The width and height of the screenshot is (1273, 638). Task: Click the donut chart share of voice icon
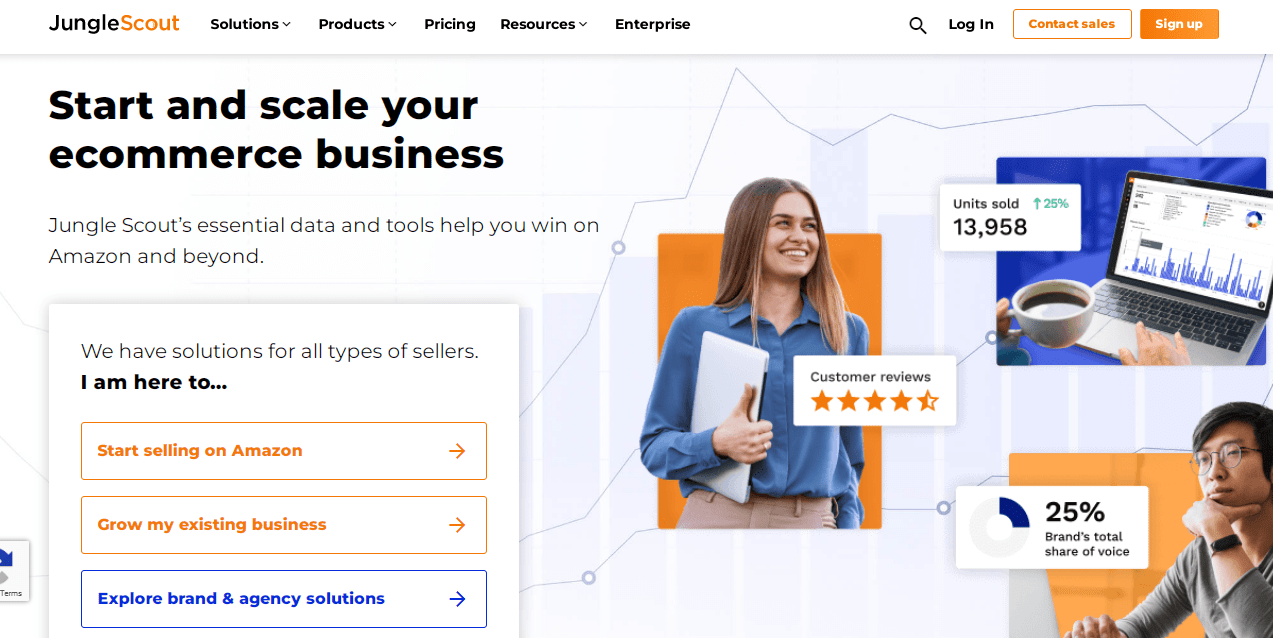coord(999,527)
